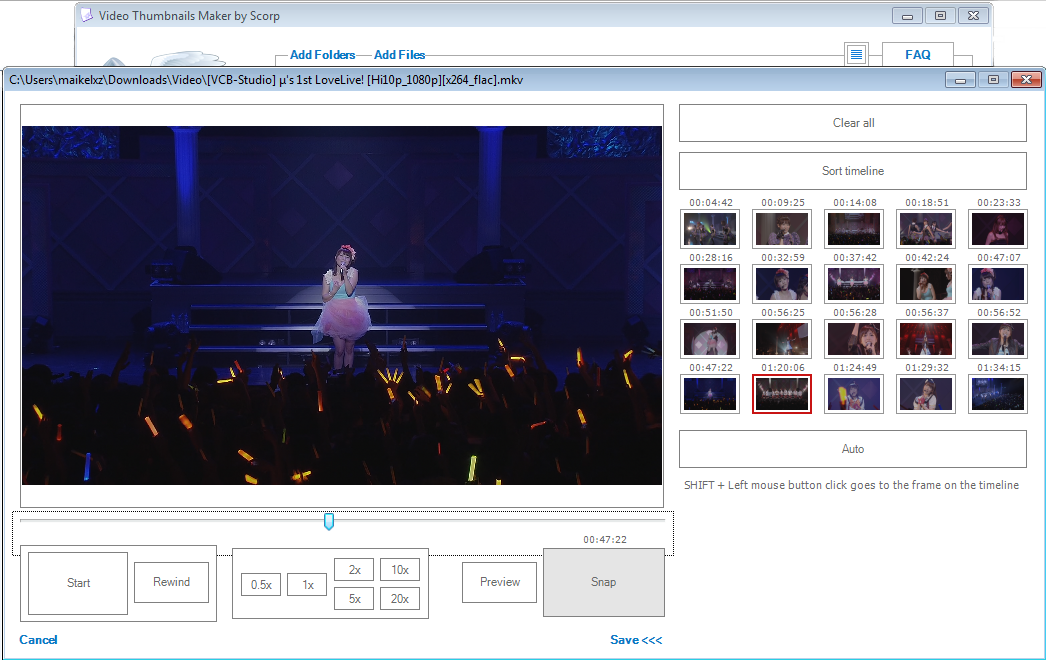Click the app icon in Video Thumbnails Maker title
Viewport: 1046px width, 660px height.
pos(87,15)
